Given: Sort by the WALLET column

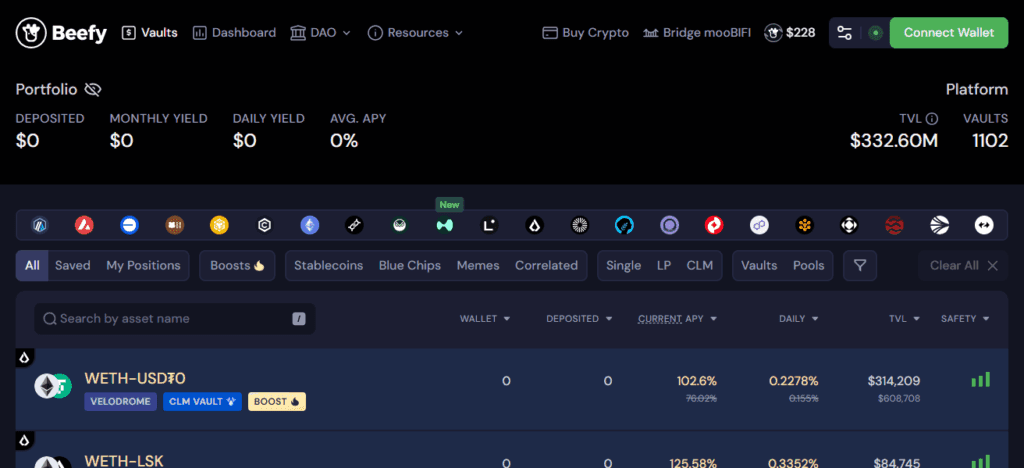Looking at the screenshot, I should tap(485, 319).
